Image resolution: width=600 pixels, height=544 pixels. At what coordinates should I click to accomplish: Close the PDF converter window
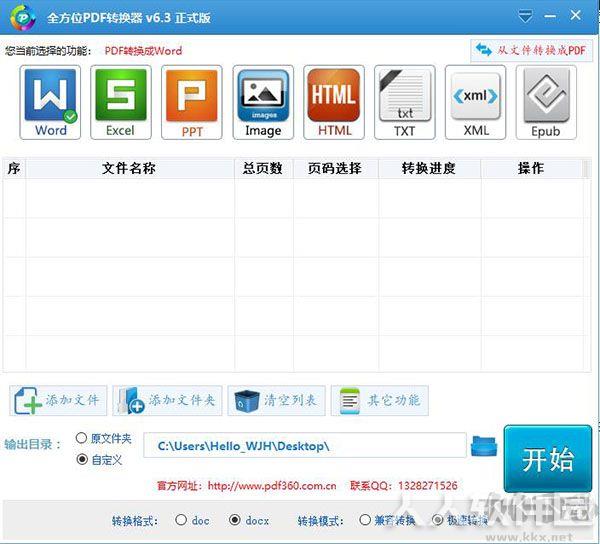tap(576, 15)
